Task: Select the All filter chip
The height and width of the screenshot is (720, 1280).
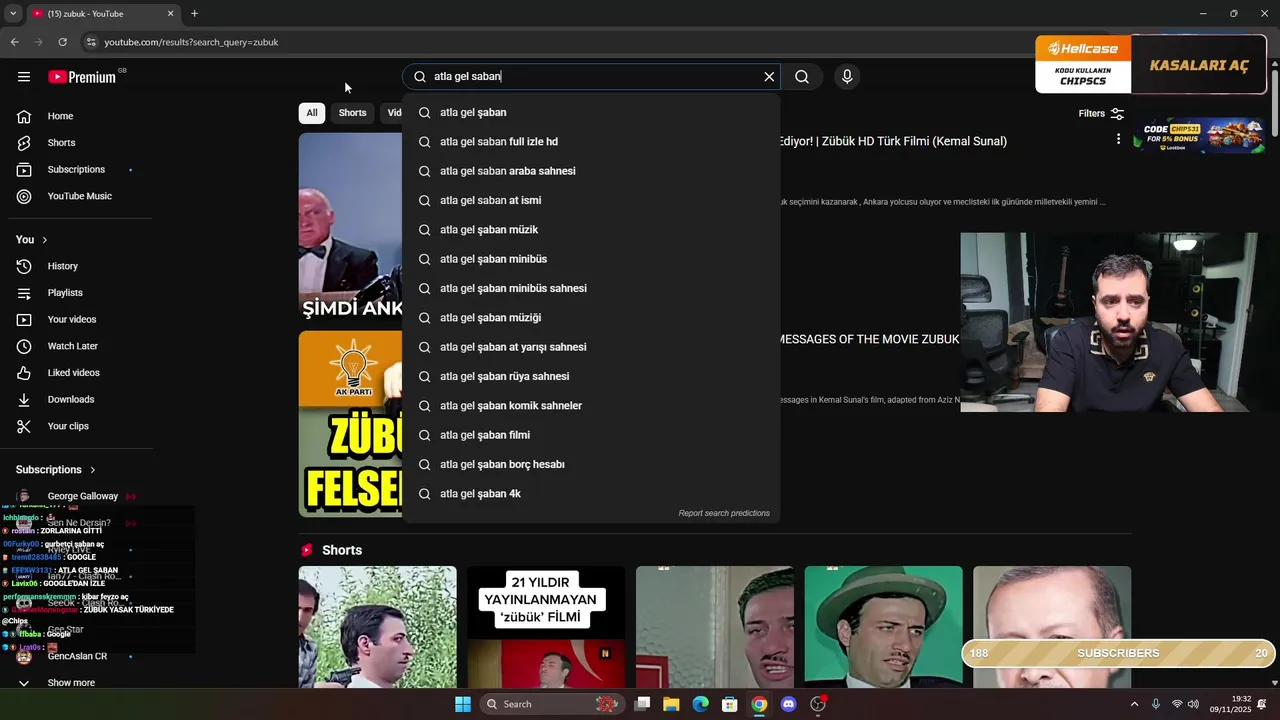Action: pos(312,113)
